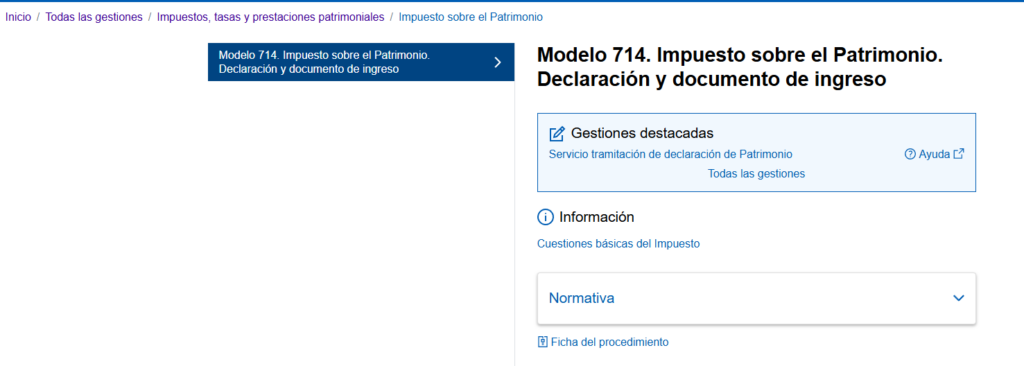The height and width of the screenshot is (366, 1024).
Task: Click the Modelo 714 page heading
Action: click(x=741, y=67)
